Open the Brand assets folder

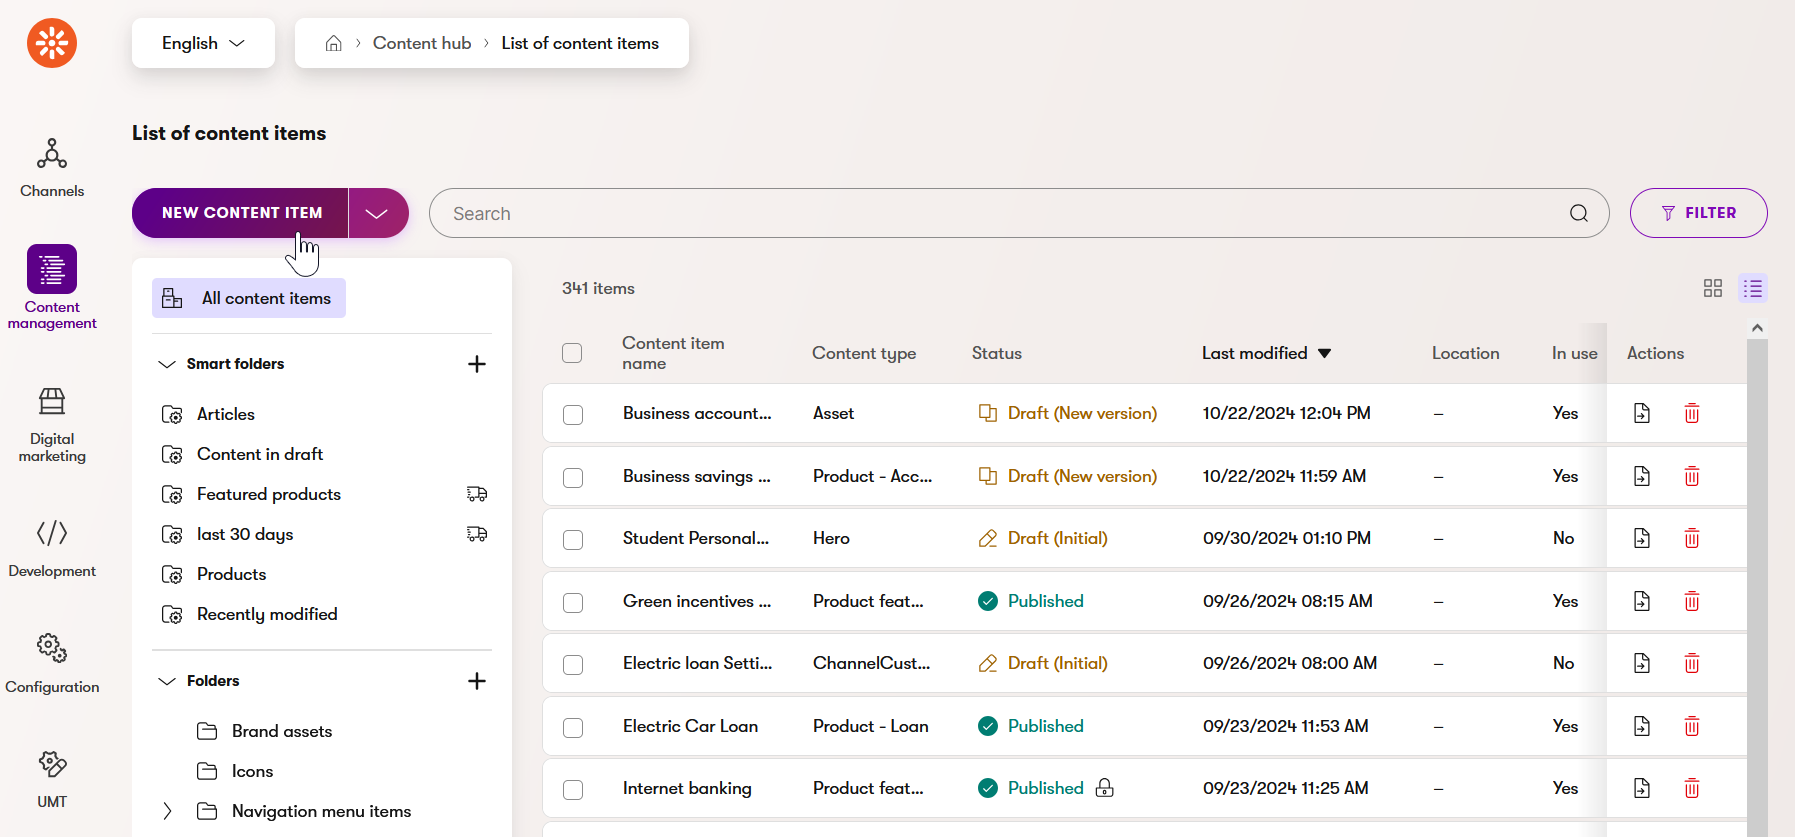point(282,731)
